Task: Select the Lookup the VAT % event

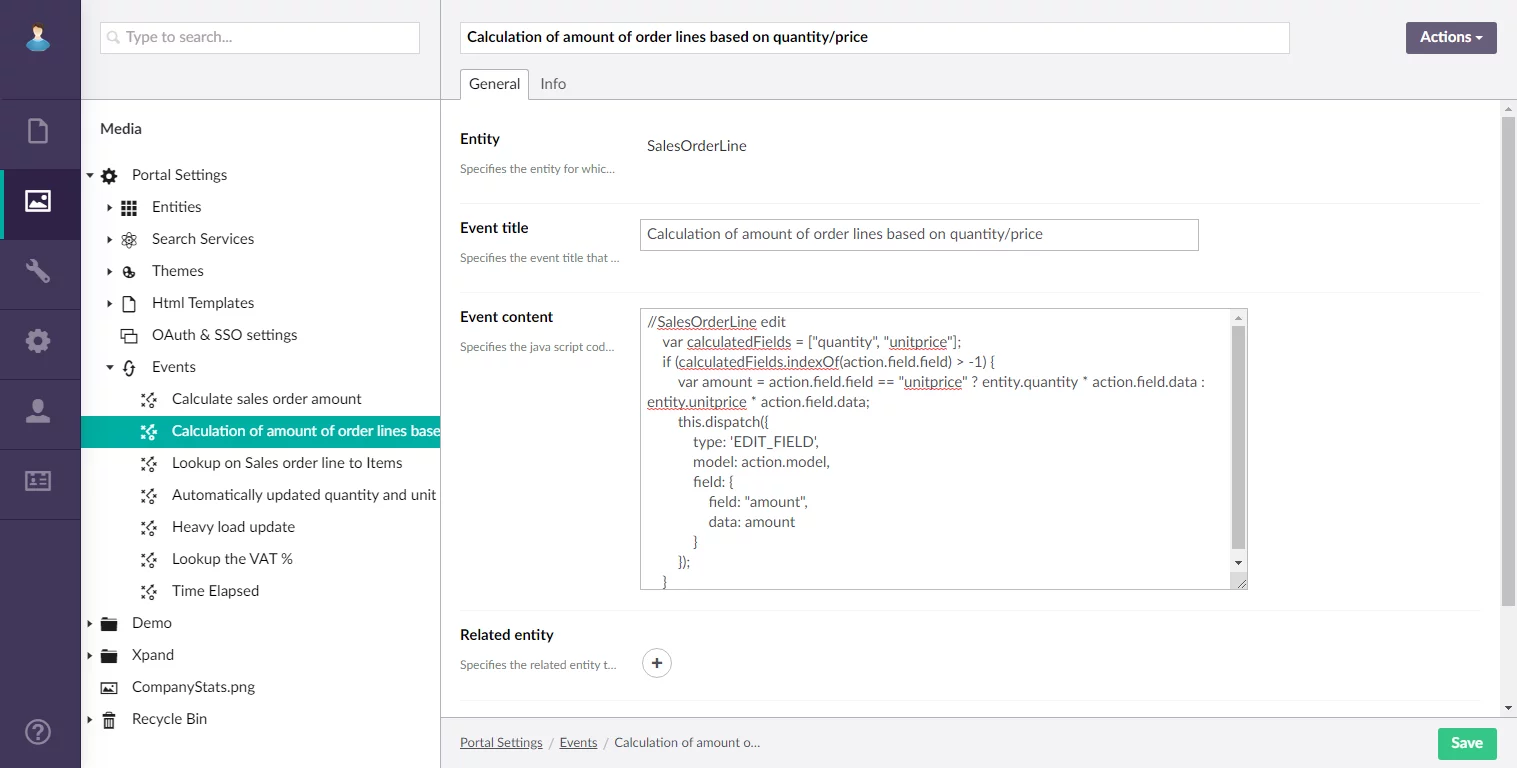Action: click(x=232, y=559)
